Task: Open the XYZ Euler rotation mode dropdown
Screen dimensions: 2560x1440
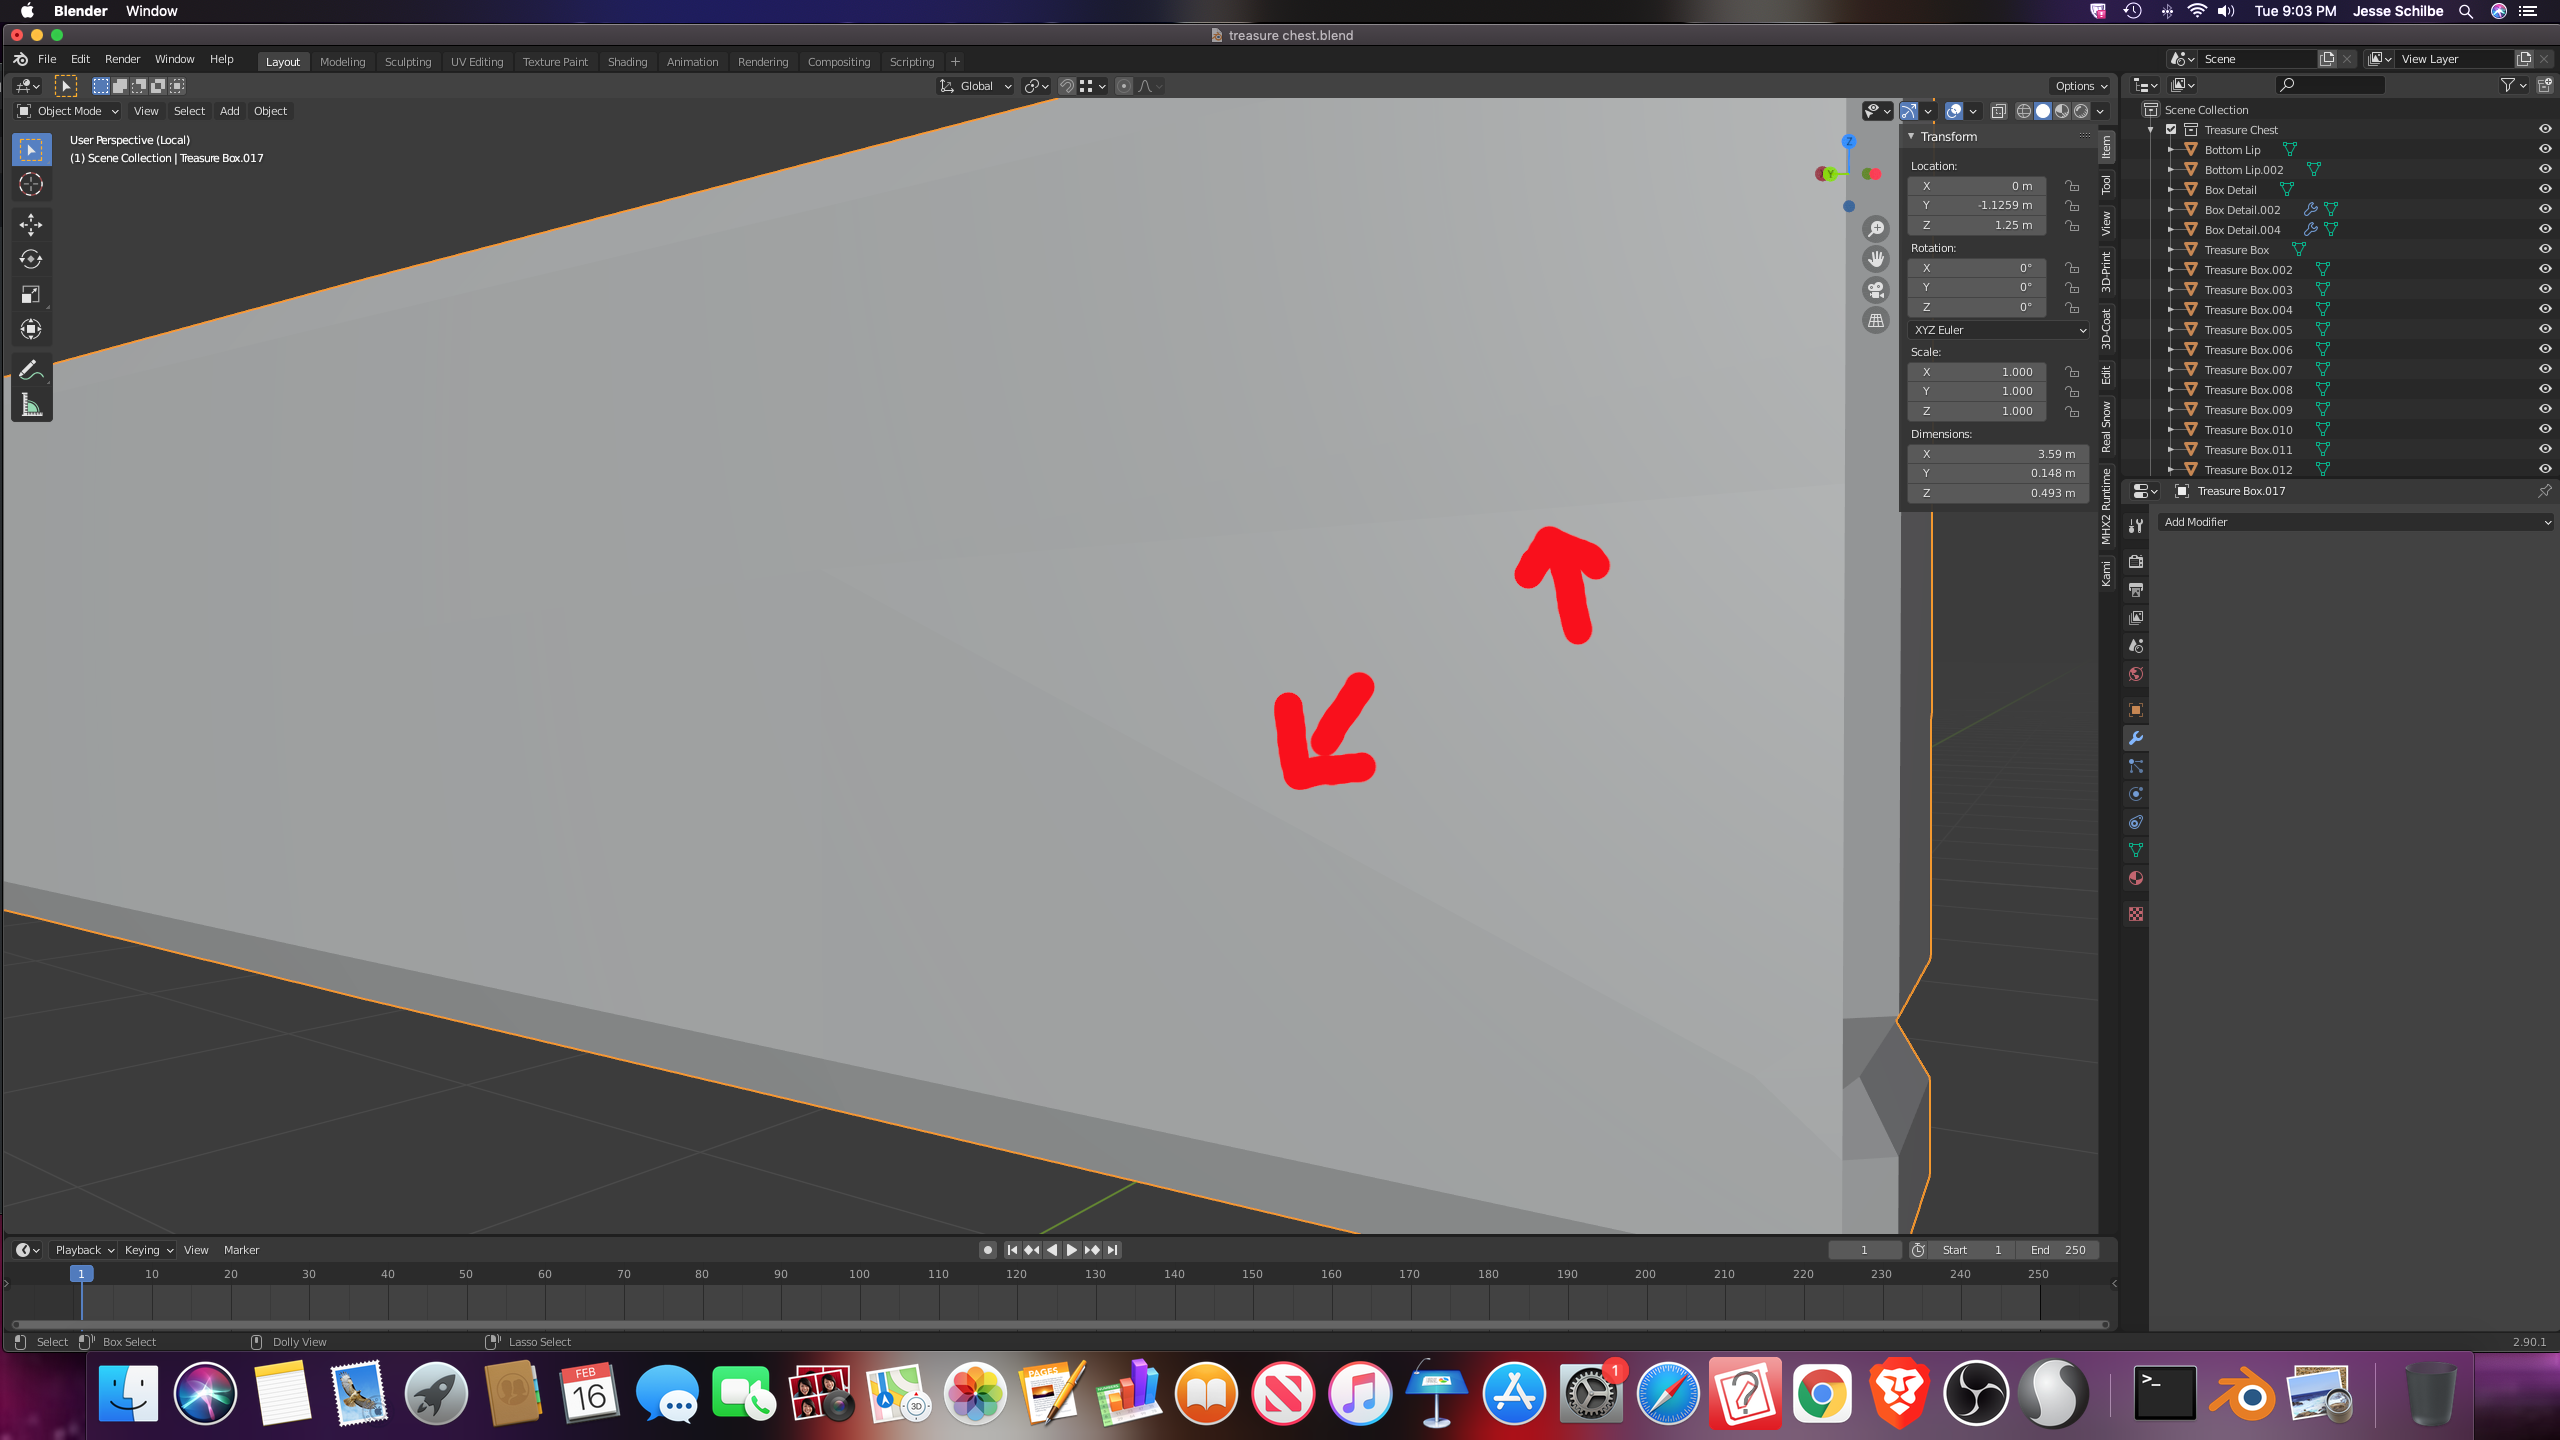Action: click(x=1998, y=330)
